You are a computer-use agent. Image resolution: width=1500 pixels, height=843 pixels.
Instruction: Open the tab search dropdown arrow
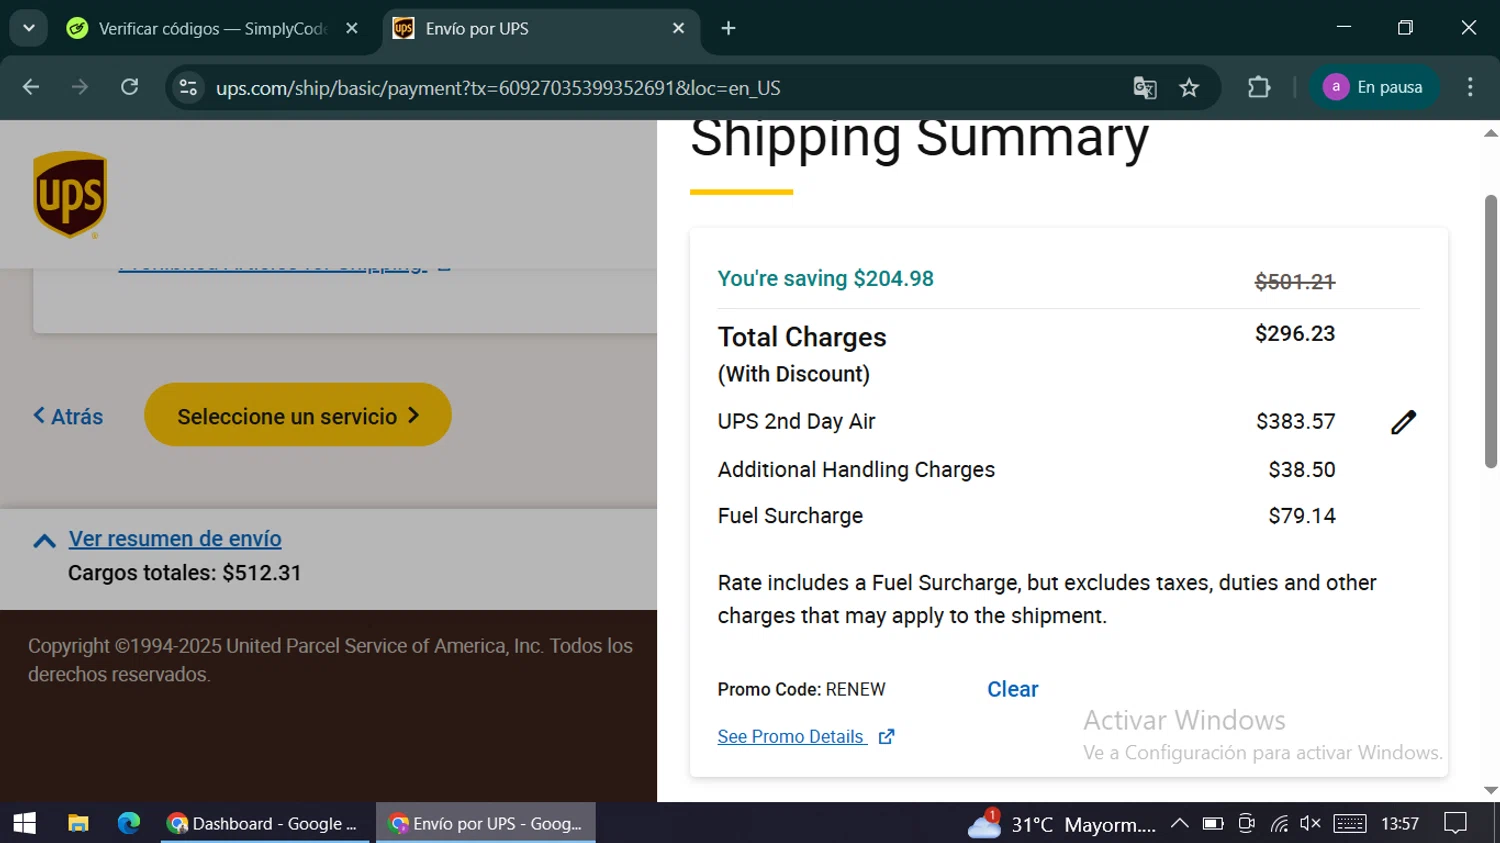tap(29, 28)
